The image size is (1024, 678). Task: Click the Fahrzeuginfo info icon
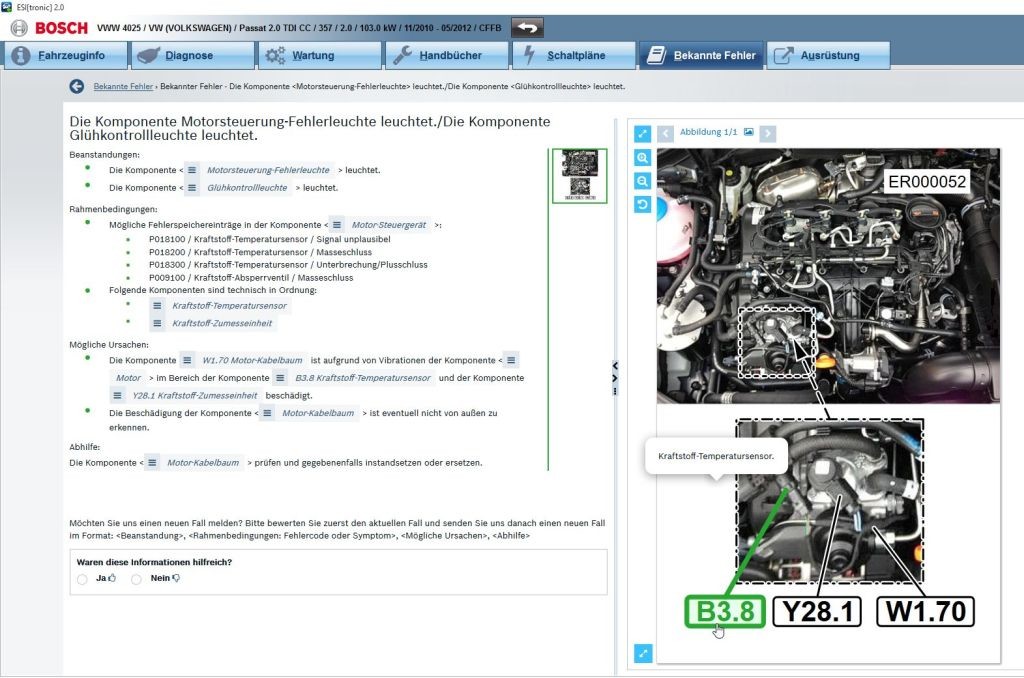(21, 56)
